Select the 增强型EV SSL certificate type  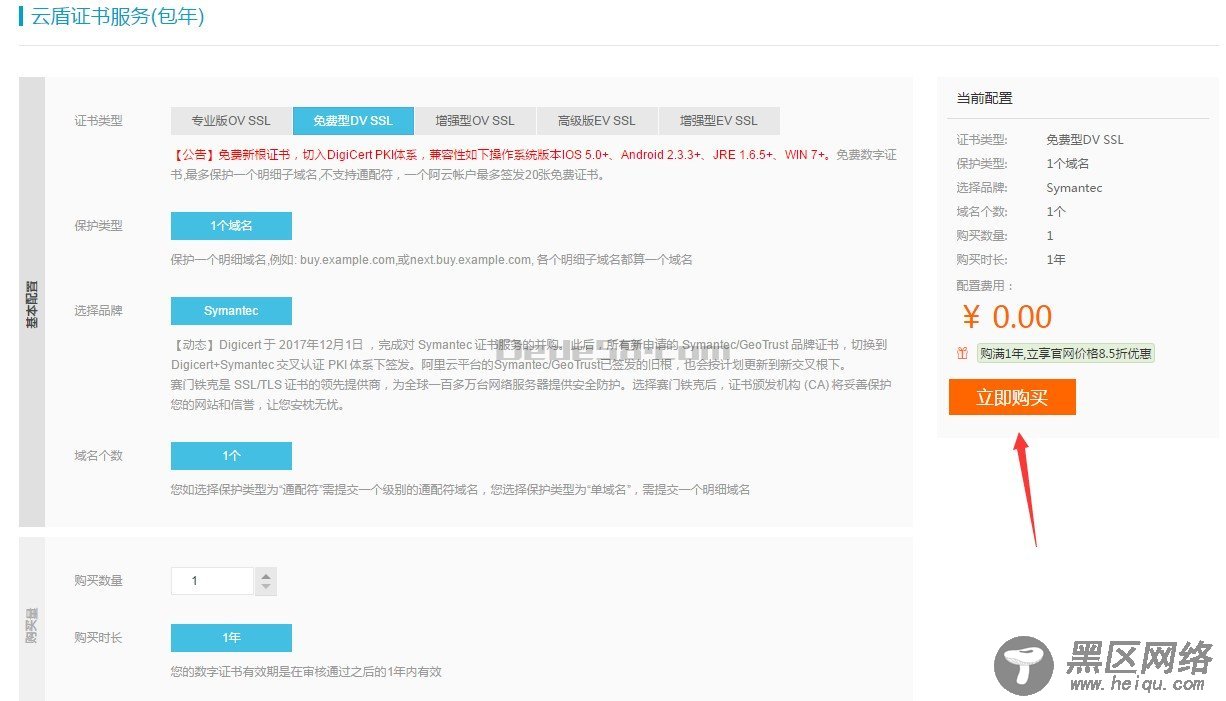pyautogui.click(x=719, y=121)
